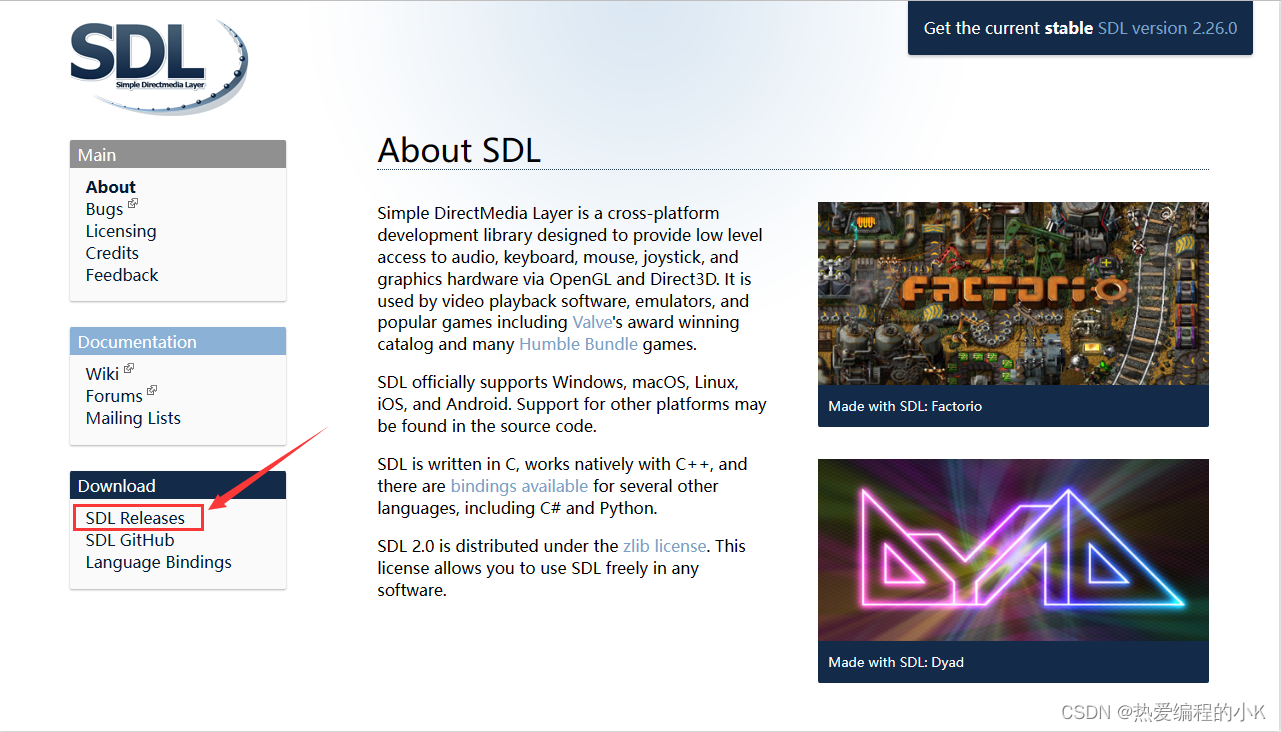
Task: Open the Bugs link
Action: 104,209
